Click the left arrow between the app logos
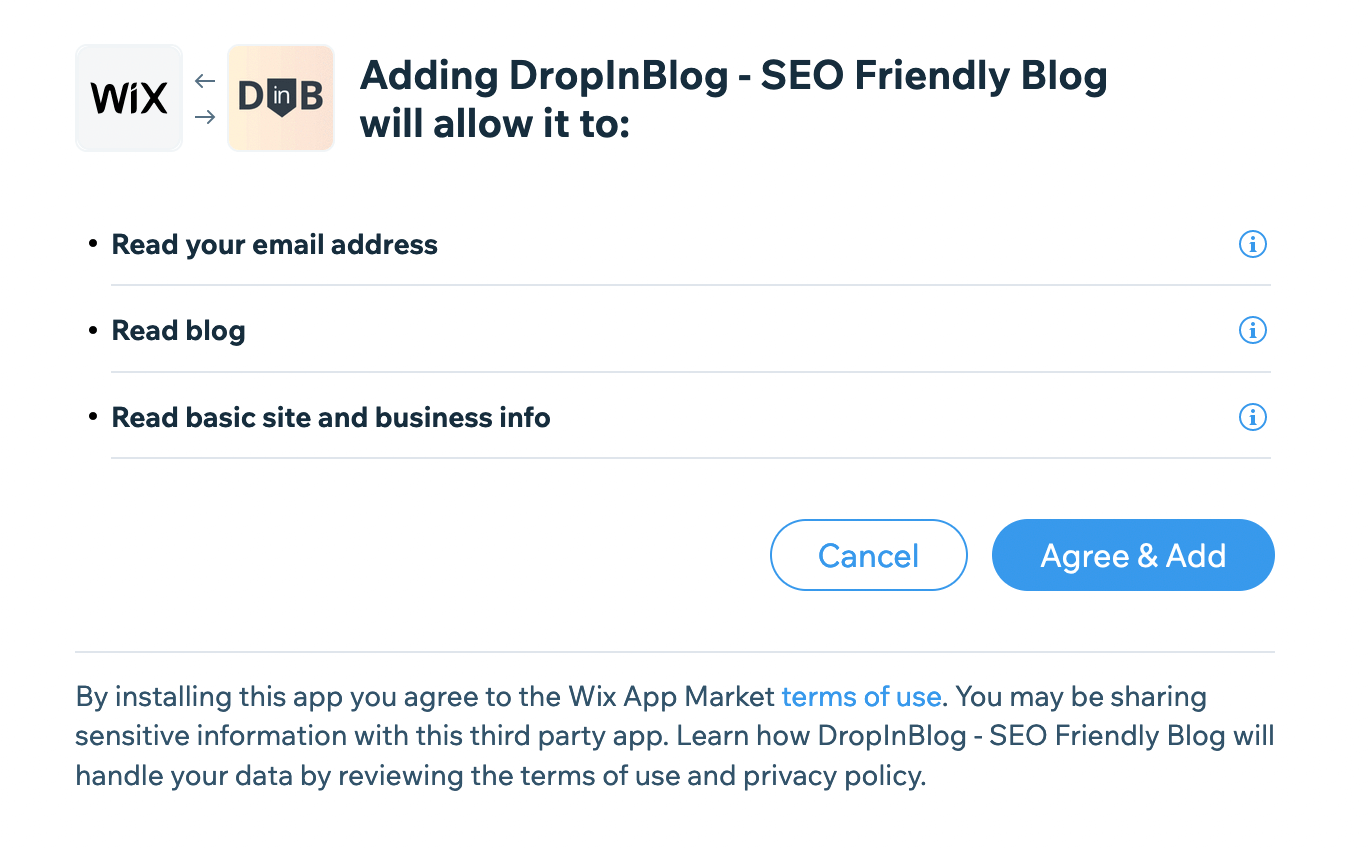The image size is (1368, 848). coord(204,79)
